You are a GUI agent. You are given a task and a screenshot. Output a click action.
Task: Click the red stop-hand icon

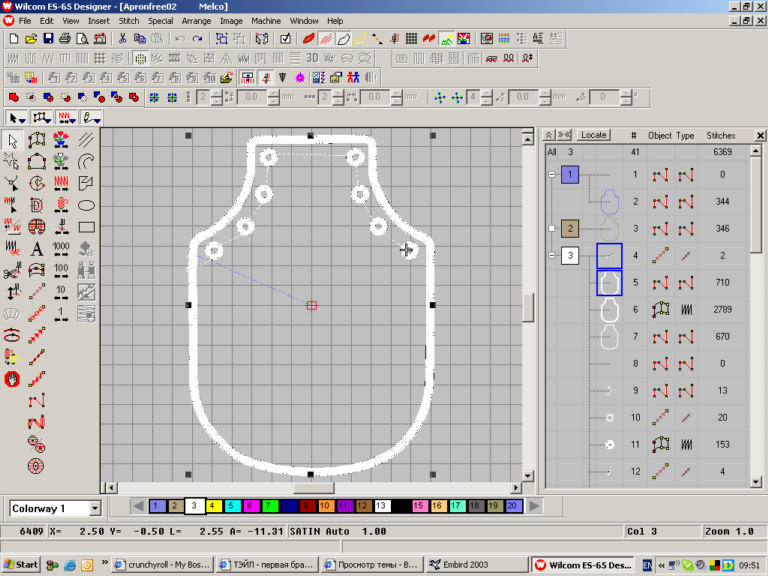coord(12,379)
